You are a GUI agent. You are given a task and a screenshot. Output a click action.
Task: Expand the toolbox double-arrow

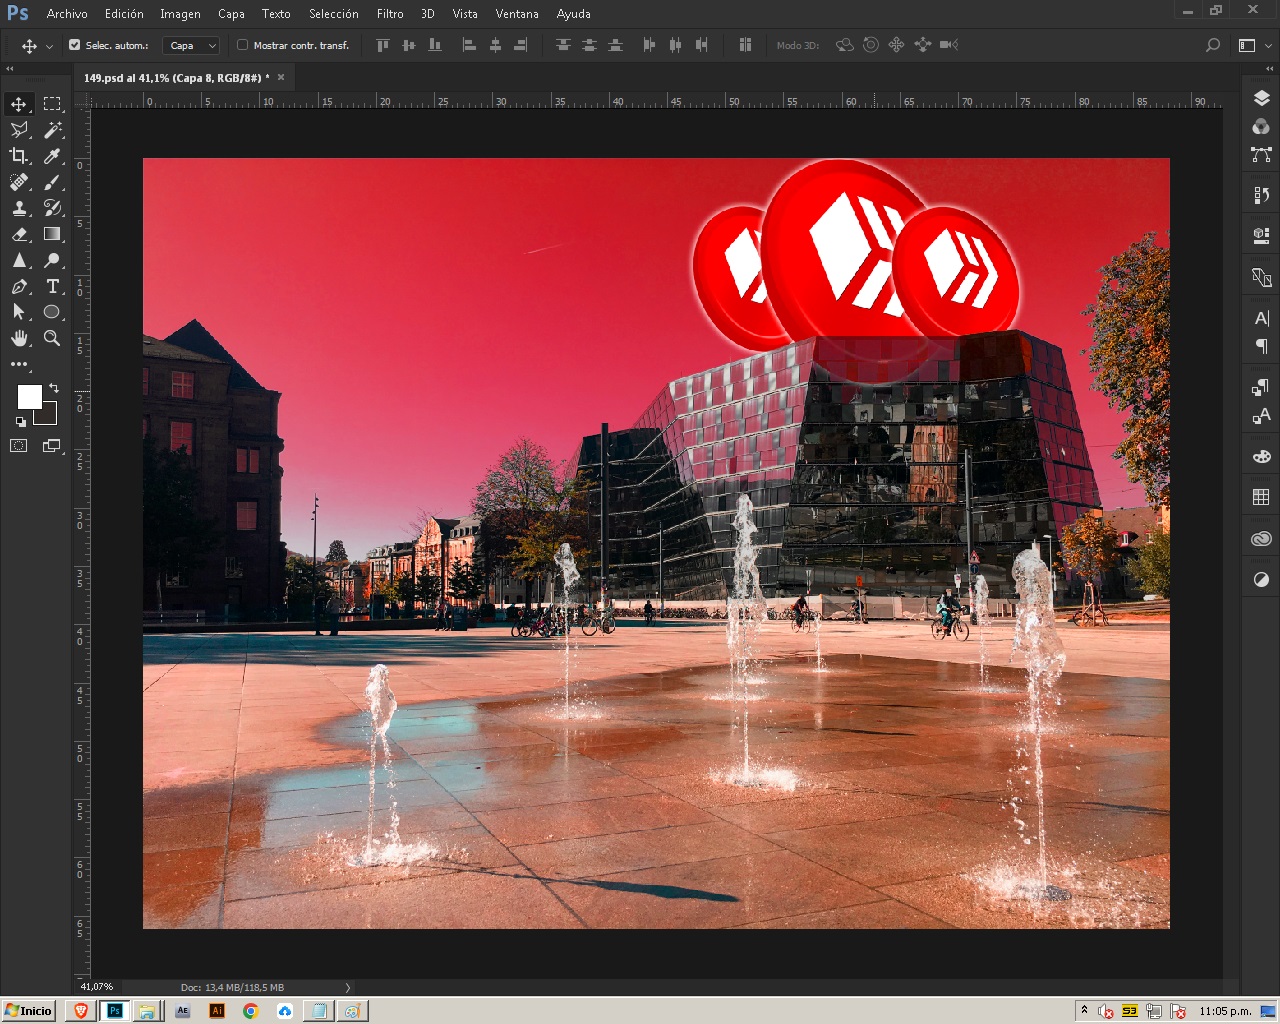[x=10, y=69]
